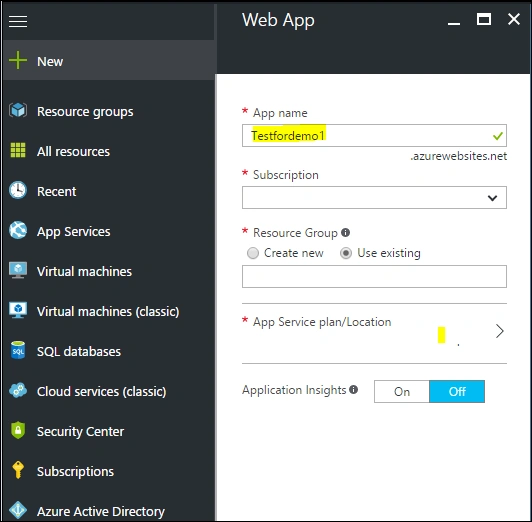Viewport: 532px width, 522px height.
Task: Select the Create new radio button
Action: click(x=253, y=253)
